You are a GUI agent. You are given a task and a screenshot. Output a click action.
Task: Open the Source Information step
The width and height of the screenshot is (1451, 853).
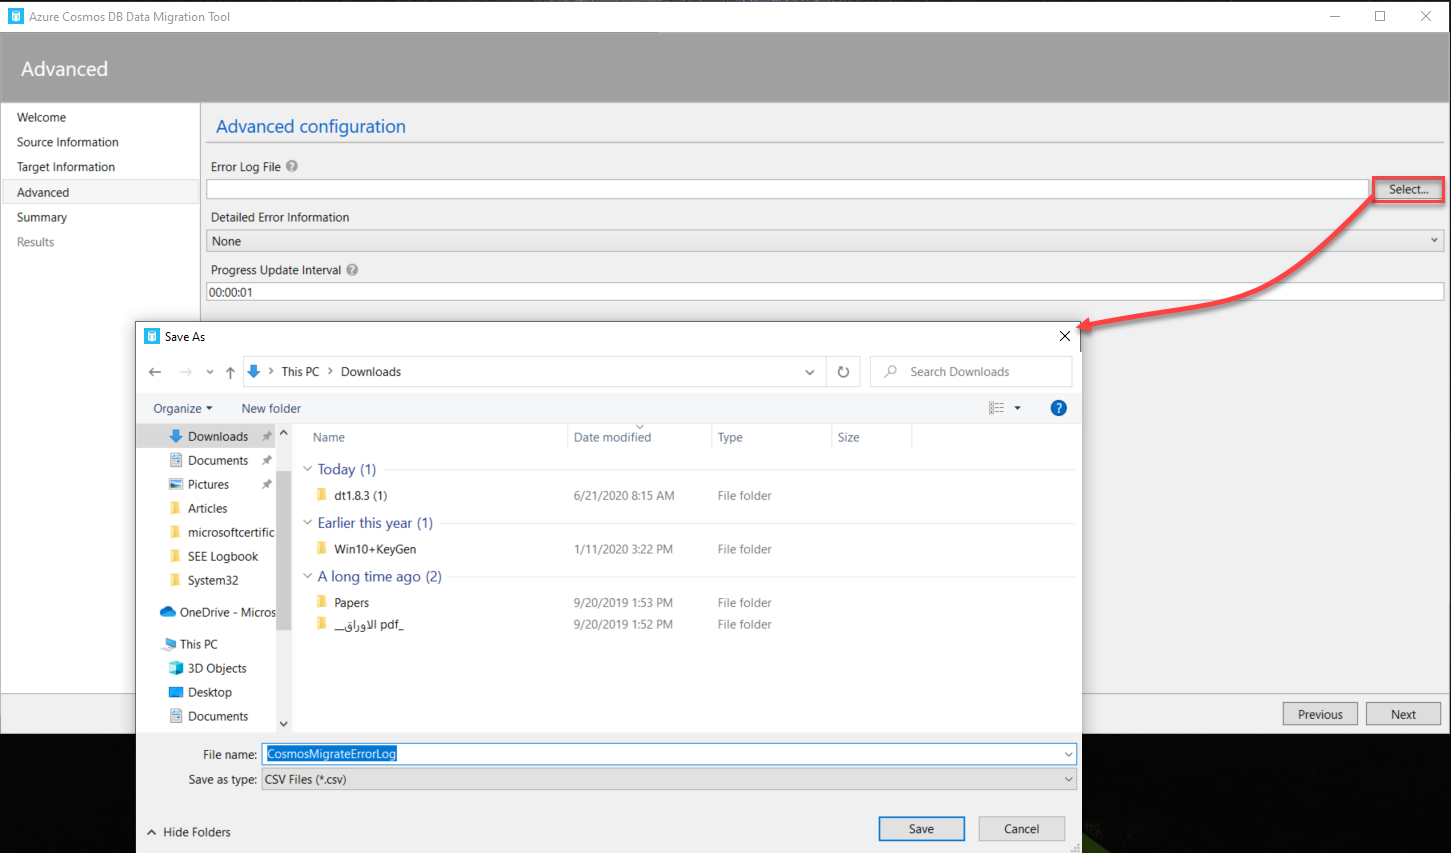[67, 142]
